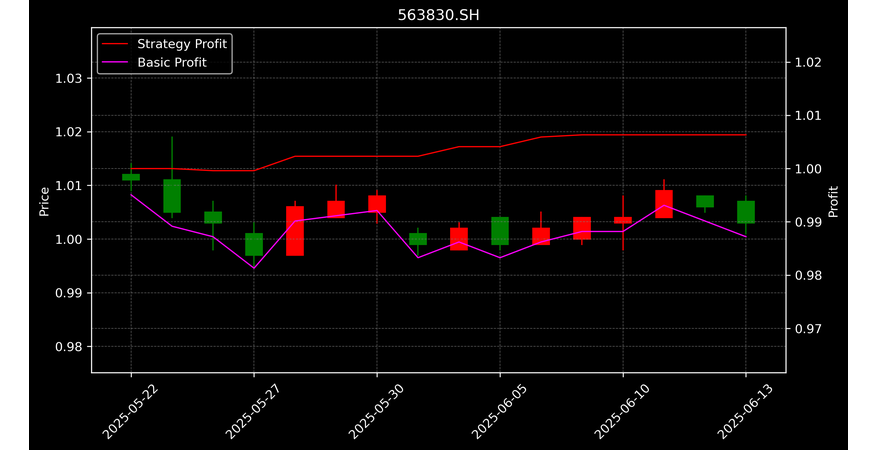
Task: Select the 0.98 tick on Price axis
Action: click(69, 347)
